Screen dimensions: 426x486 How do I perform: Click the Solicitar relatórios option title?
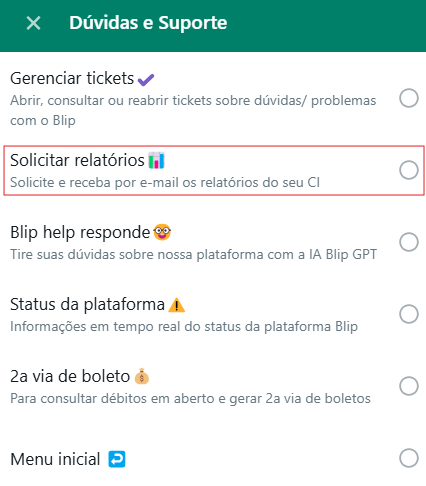pos(77,160)
